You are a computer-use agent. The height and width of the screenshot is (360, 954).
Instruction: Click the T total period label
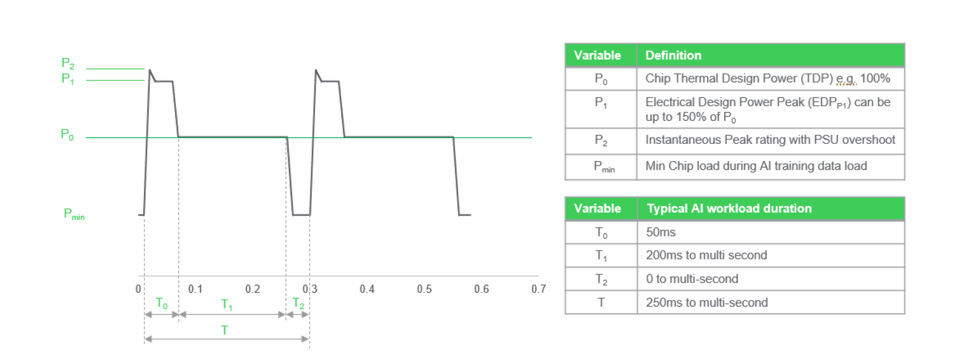tap(225, 330)
